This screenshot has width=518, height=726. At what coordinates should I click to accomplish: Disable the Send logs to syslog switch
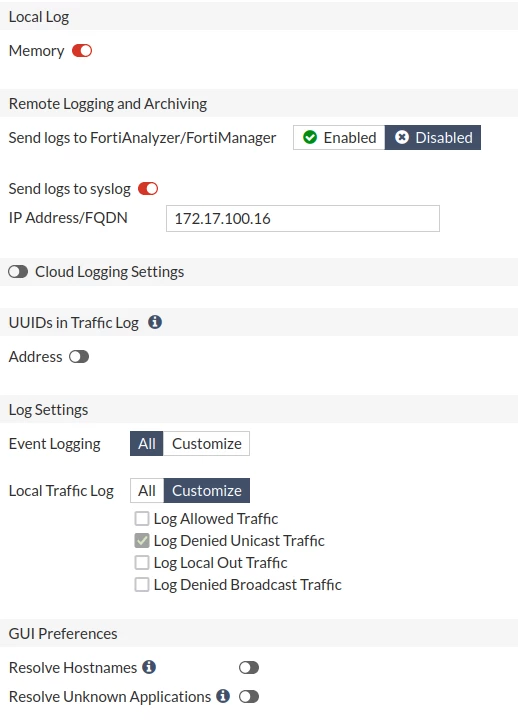pyautogui.click(x=148, y=188)
